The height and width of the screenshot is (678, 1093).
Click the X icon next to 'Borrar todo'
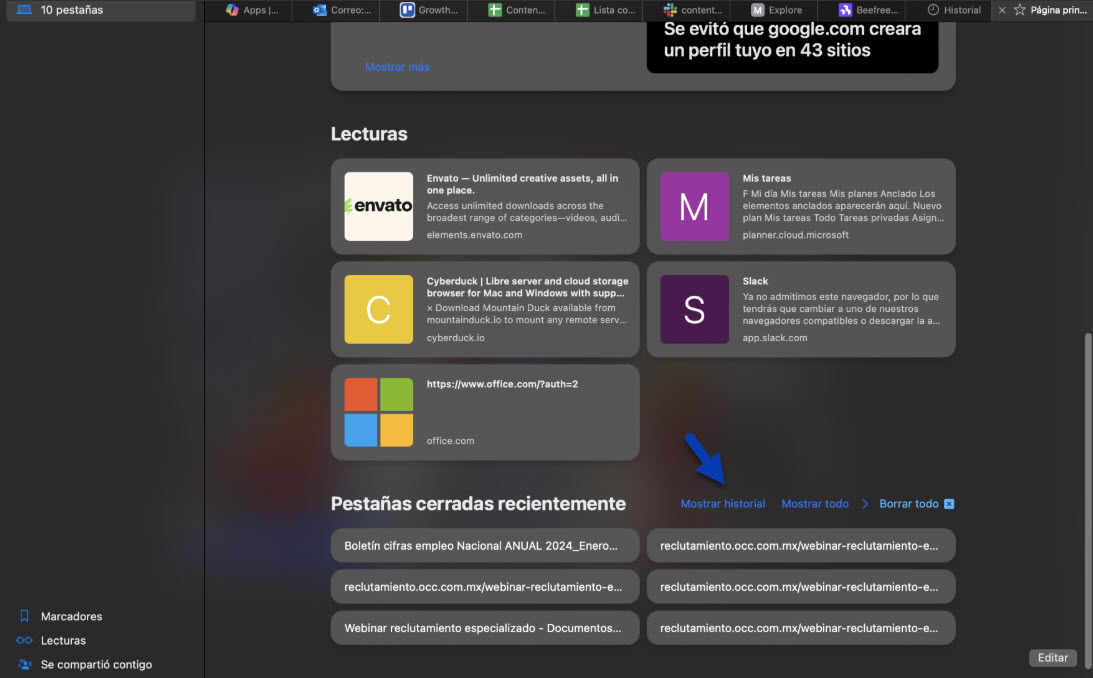coord(949,504)
